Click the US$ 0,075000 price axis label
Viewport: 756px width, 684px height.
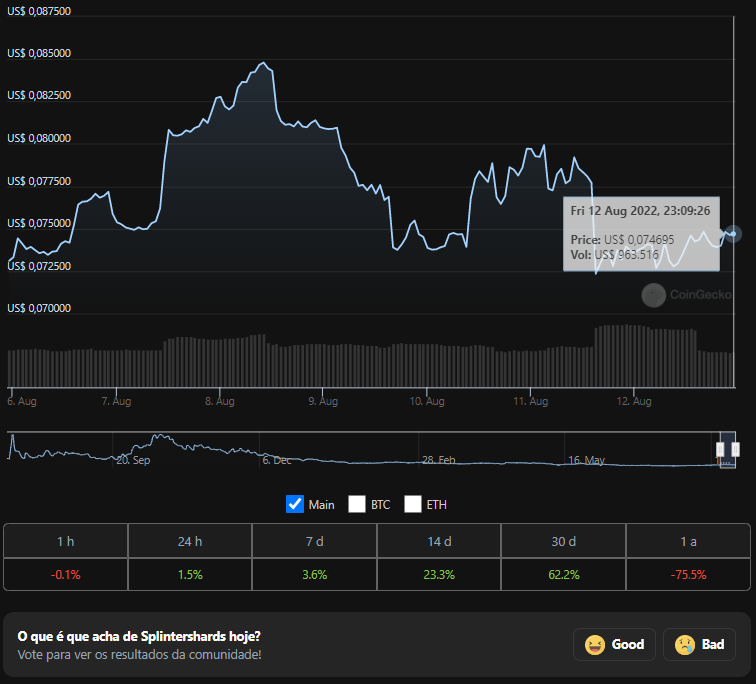click(39, 223)
